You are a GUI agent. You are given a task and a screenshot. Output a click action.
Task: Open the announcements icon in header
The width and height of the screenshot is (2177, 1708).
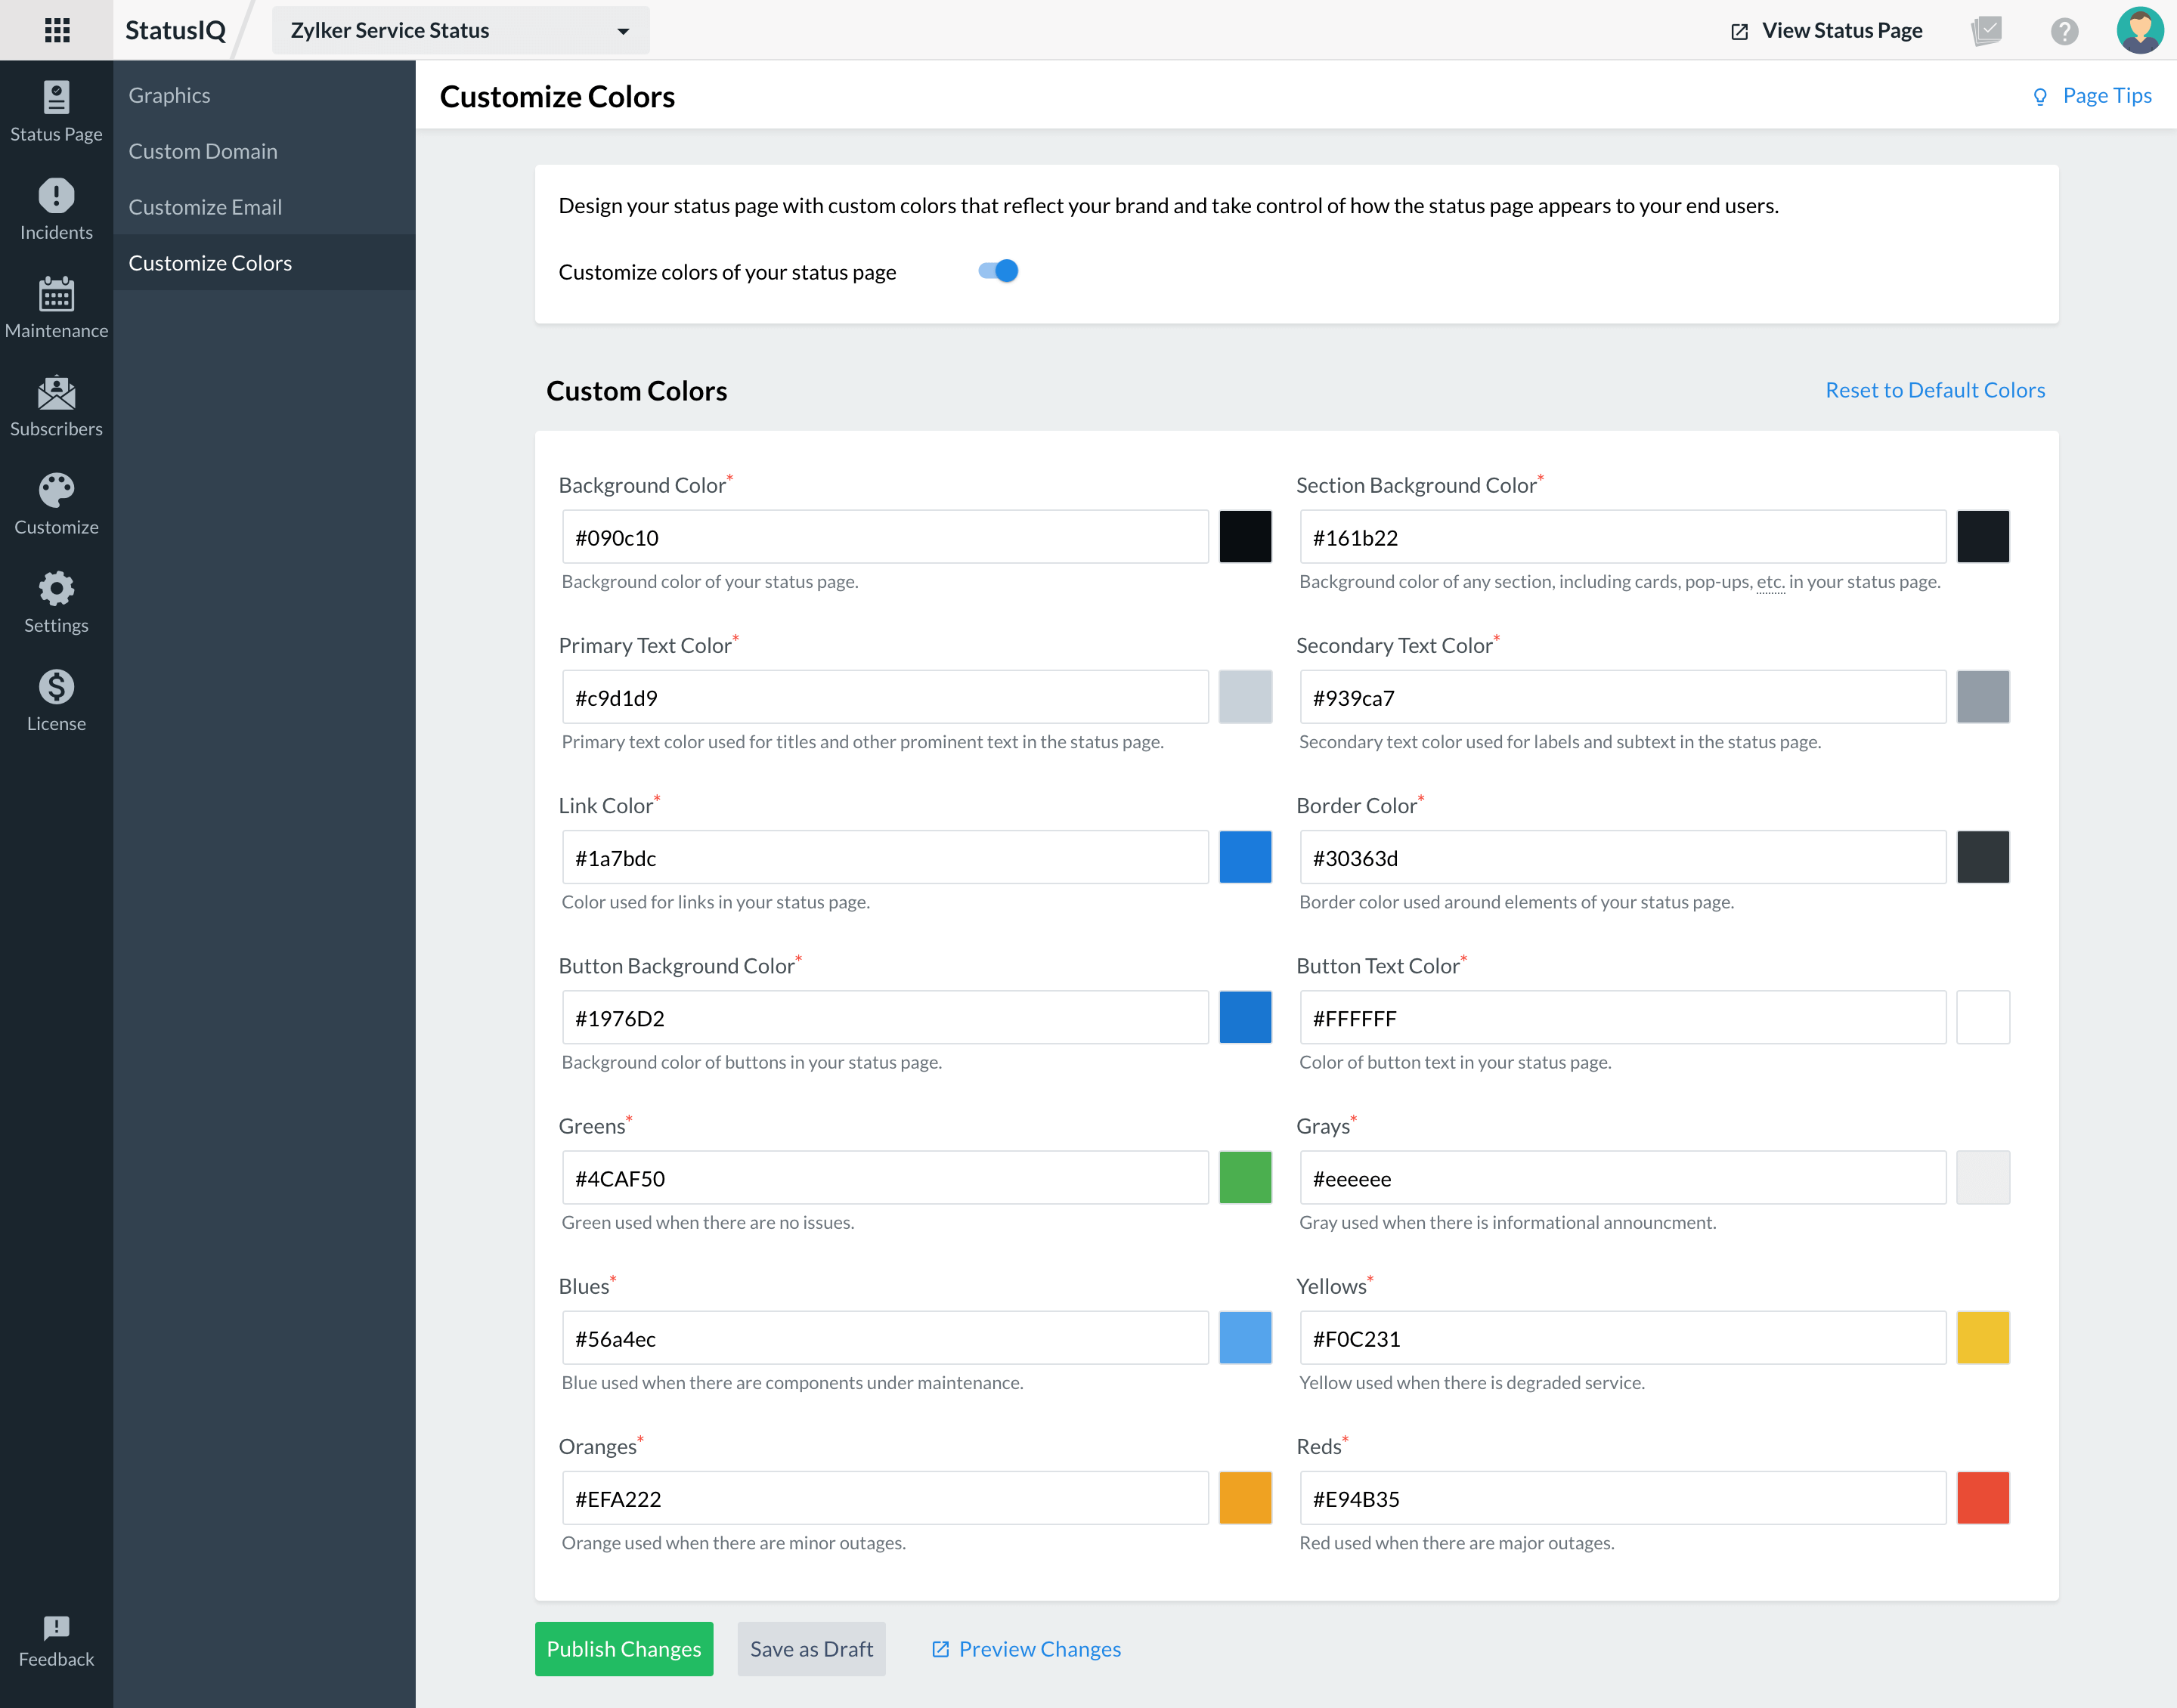(x=1986, y=31)
